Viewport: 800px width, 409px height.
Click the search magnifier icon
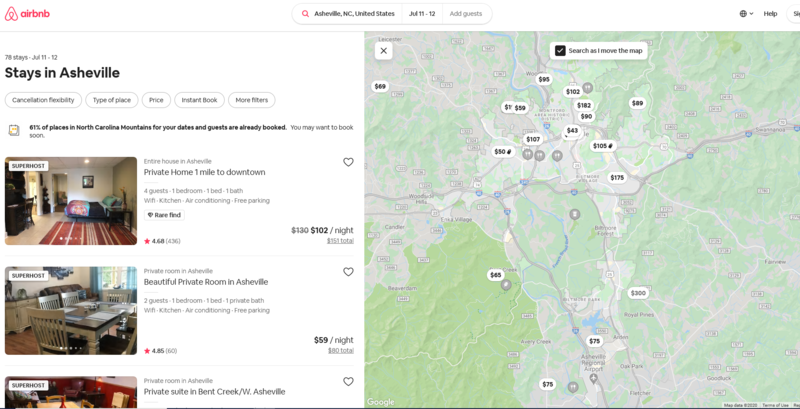[x=305, y=14]
